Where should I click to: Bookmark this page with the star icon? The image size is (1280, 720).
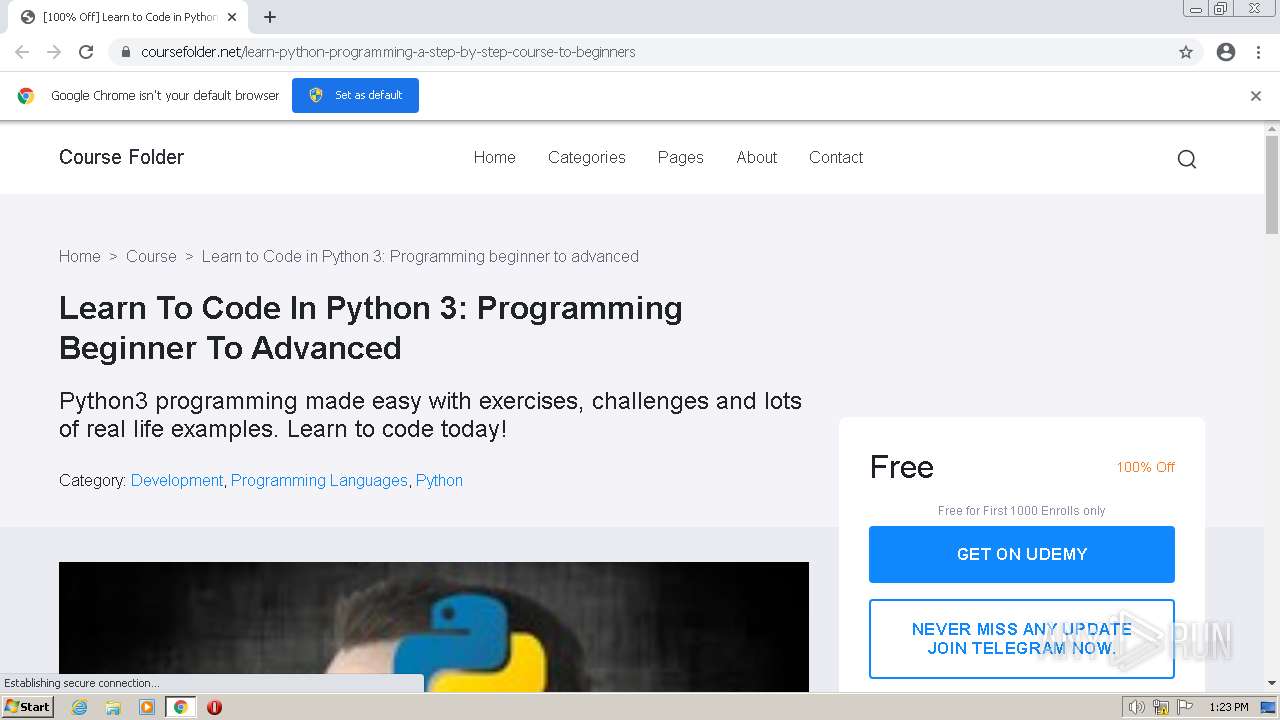click(1186, 52)
